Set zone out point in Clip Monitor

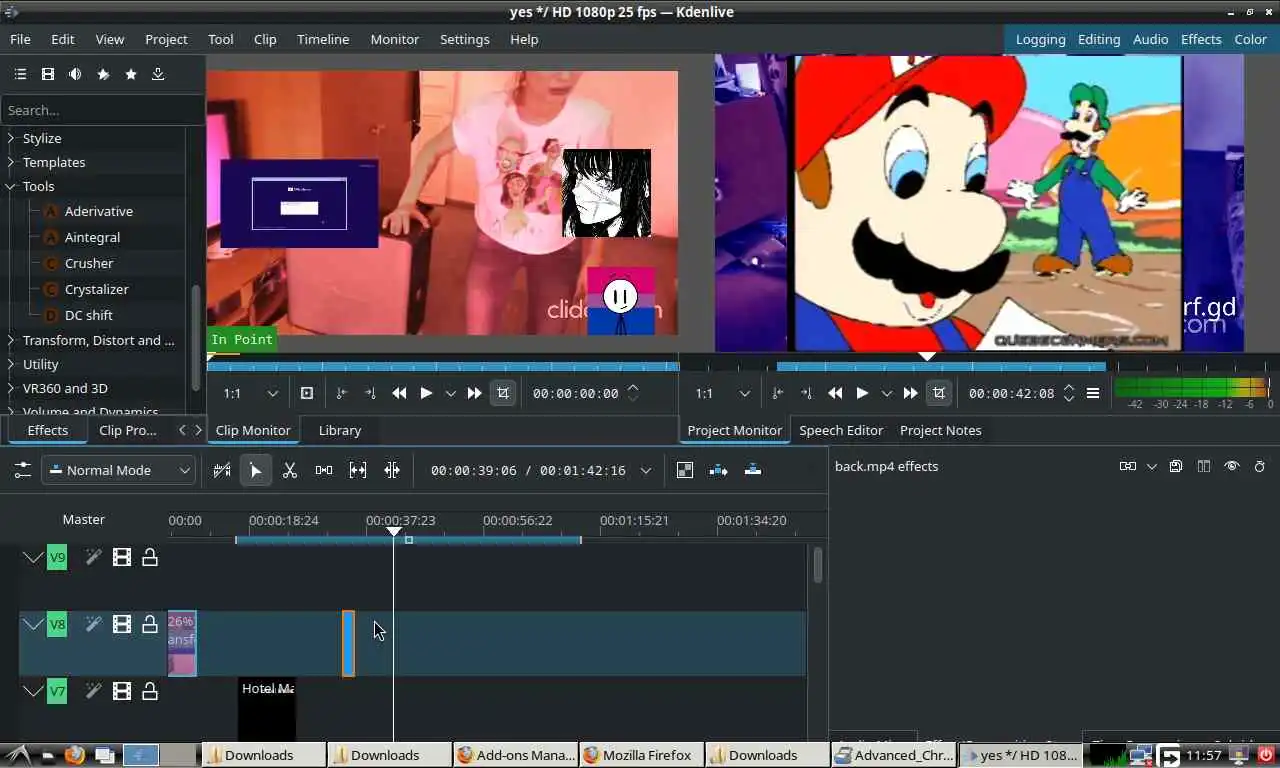coord(370,393)
